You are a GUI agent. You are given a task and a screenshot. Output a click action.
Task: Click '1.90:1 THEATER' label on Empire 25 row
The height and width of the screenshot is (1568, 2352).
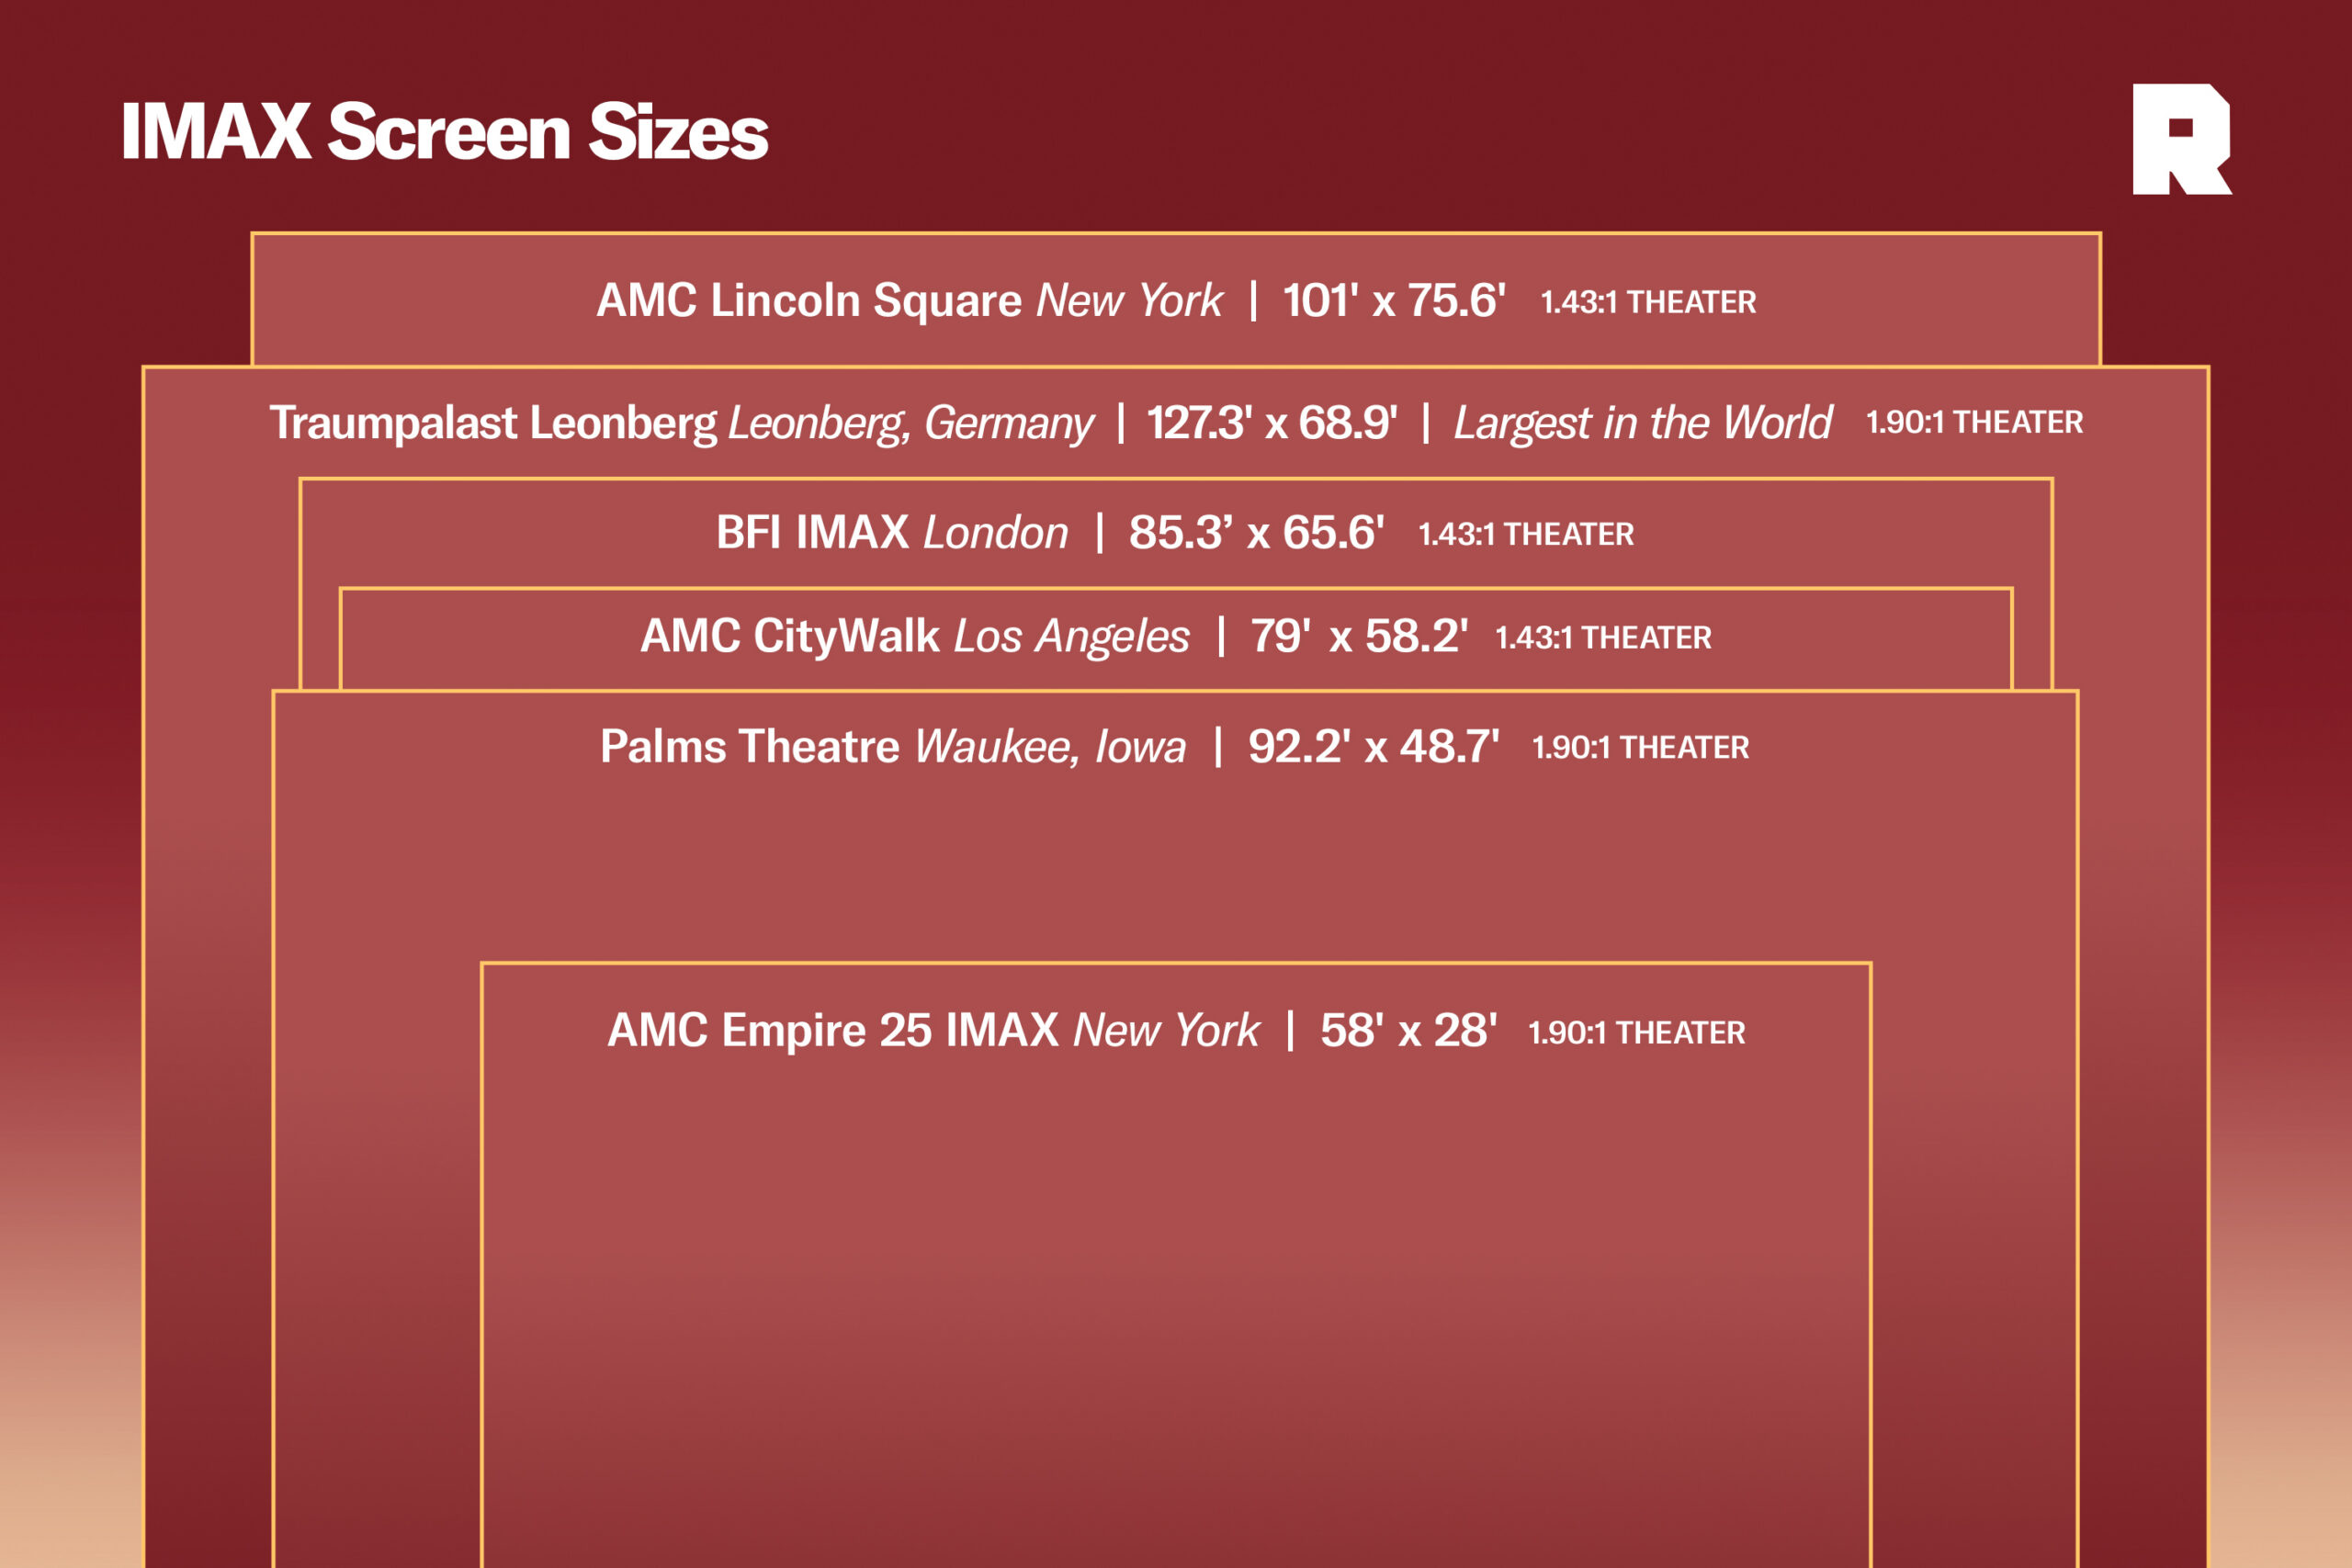click(x=1637, y=1032)
